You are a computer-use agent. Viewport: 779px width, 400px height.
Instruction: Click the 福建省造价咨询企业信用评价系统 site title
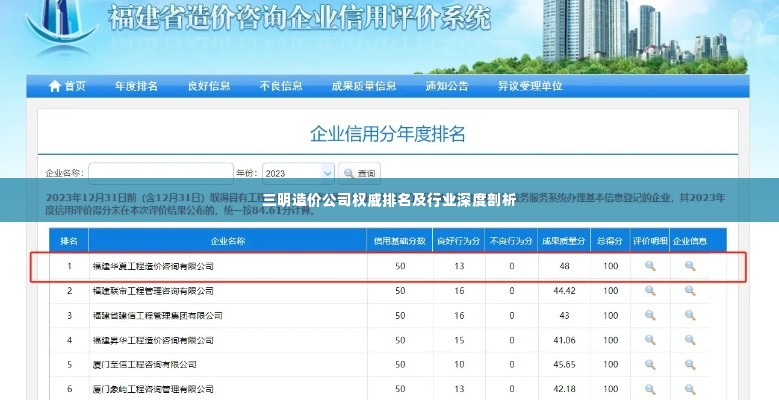(300, 18)
